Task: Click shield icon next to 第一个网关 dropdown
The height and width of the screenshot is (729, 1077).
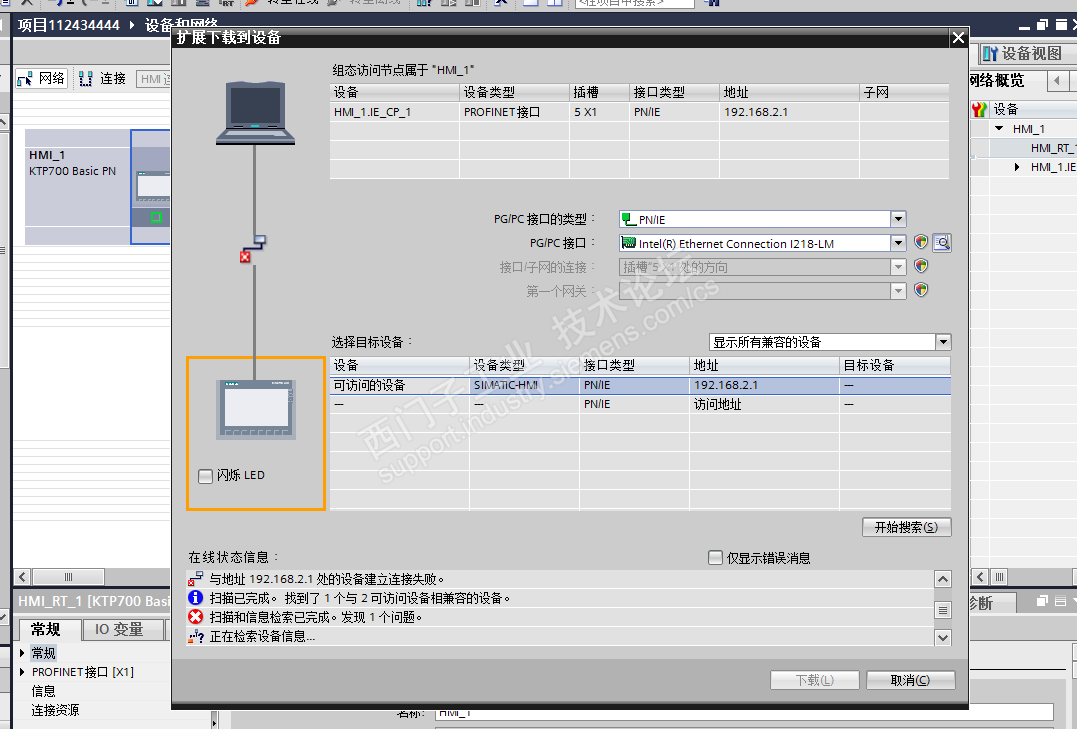Action: (x=921, y=290)
